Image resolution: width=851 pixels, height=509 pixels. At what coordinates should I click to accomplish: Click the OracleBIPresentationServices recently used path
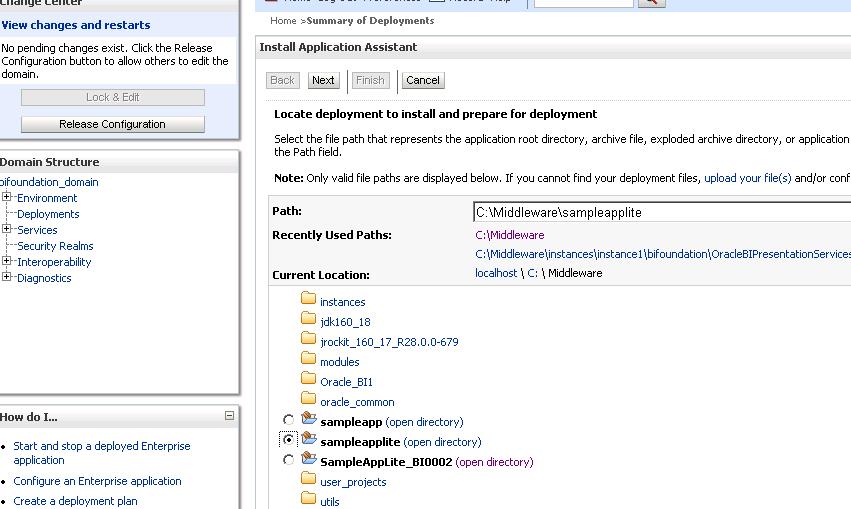click(663, 254)
